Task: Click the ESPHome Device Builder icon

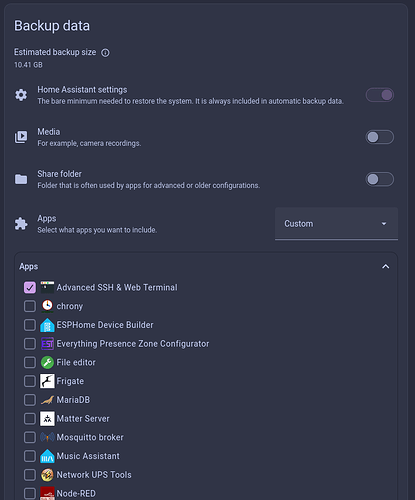Action: pyautogui.click(x=47, y=325)
